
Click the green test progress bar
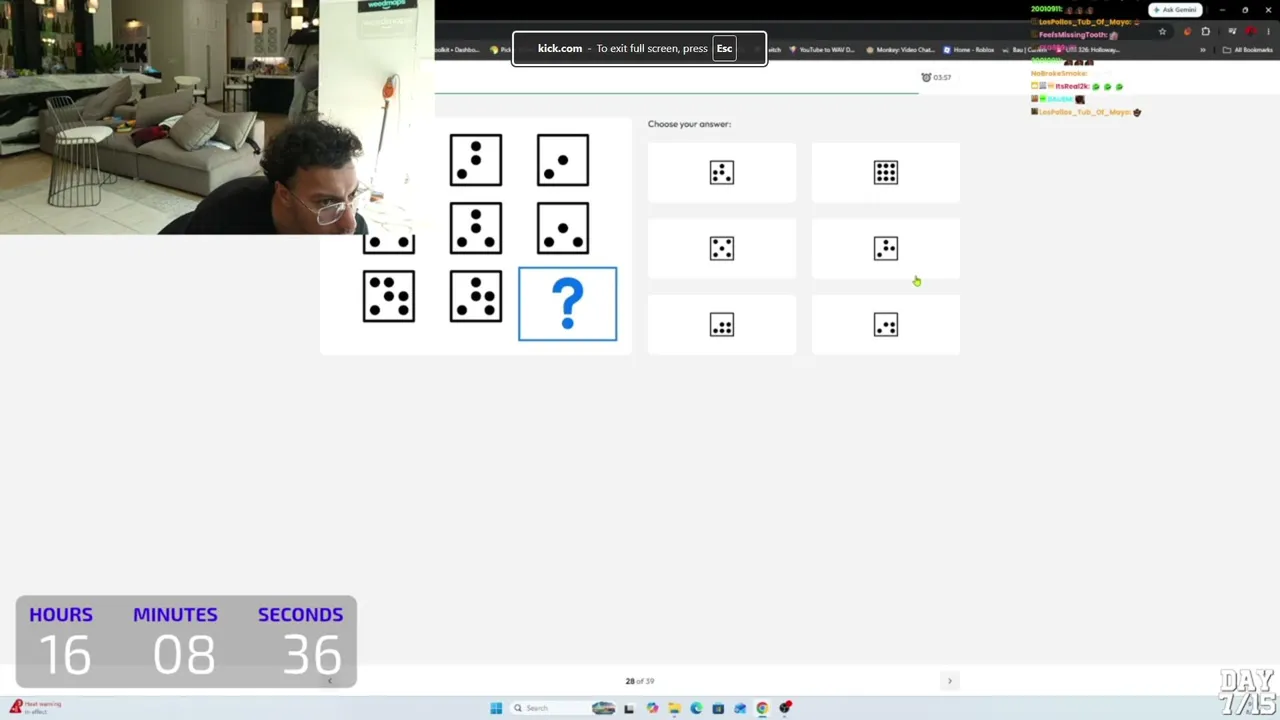(x=676, y=93)
